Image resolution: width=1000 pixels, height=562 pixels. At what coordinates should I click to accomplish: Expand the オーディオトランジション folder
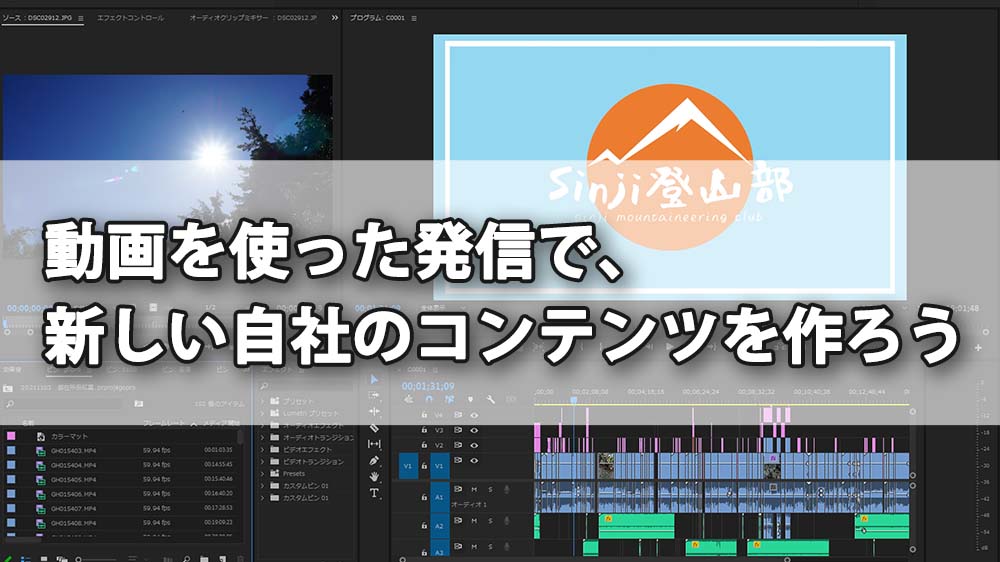point(262,438)
